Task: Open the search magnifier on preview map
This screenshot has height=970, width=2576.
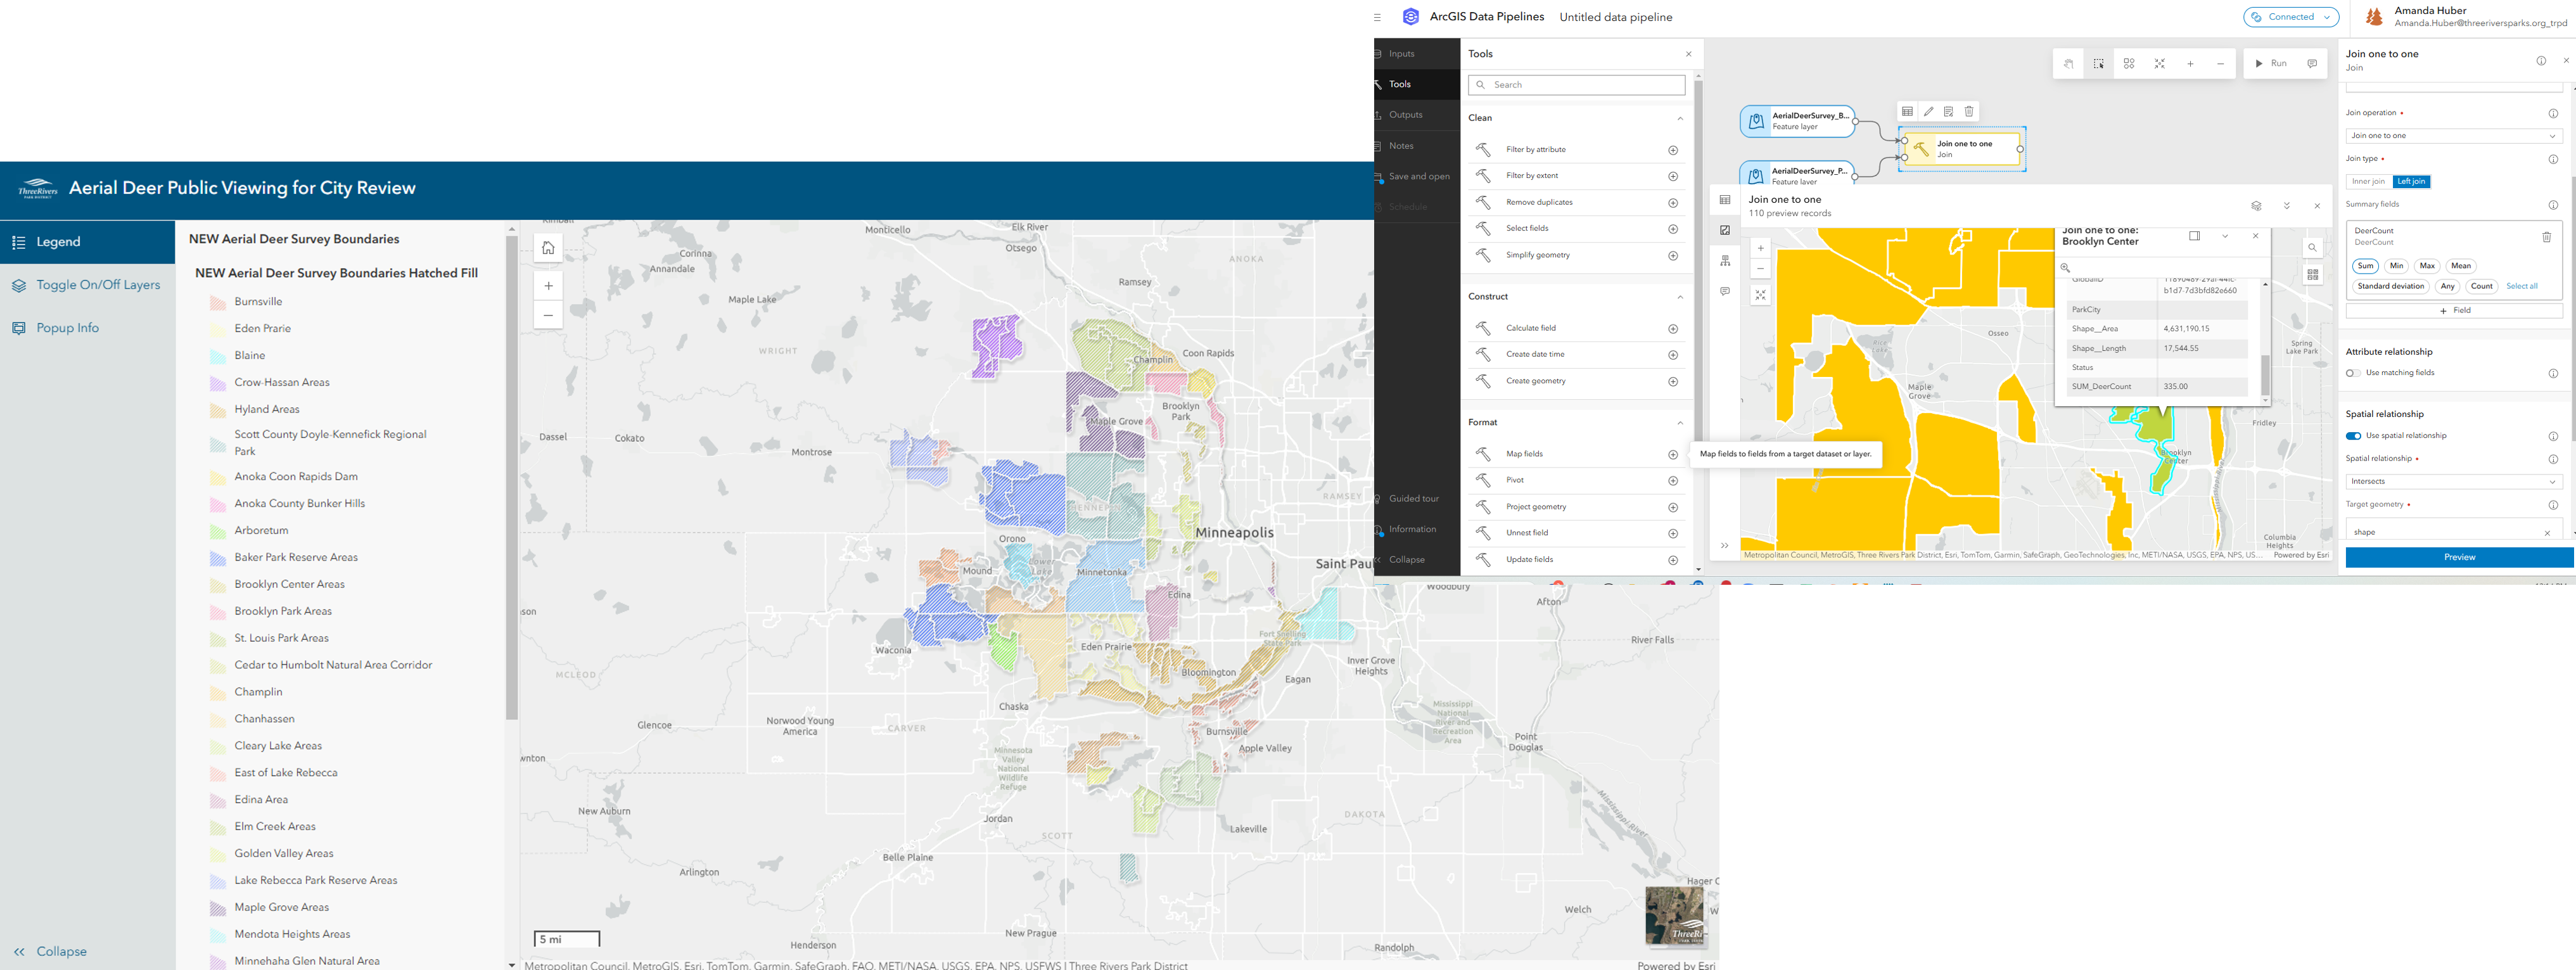Action: (x=2312, y=248)
